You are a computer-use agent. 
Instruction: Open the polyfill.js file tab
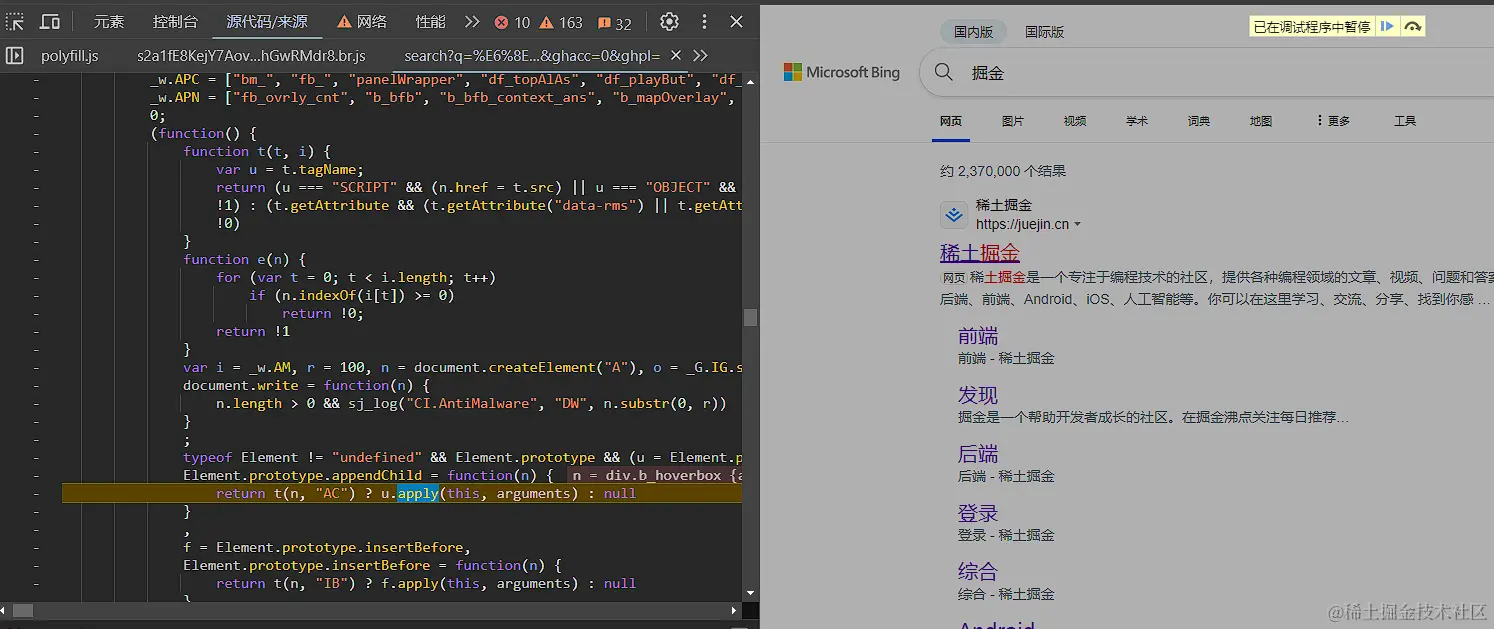tap(70, 56)
